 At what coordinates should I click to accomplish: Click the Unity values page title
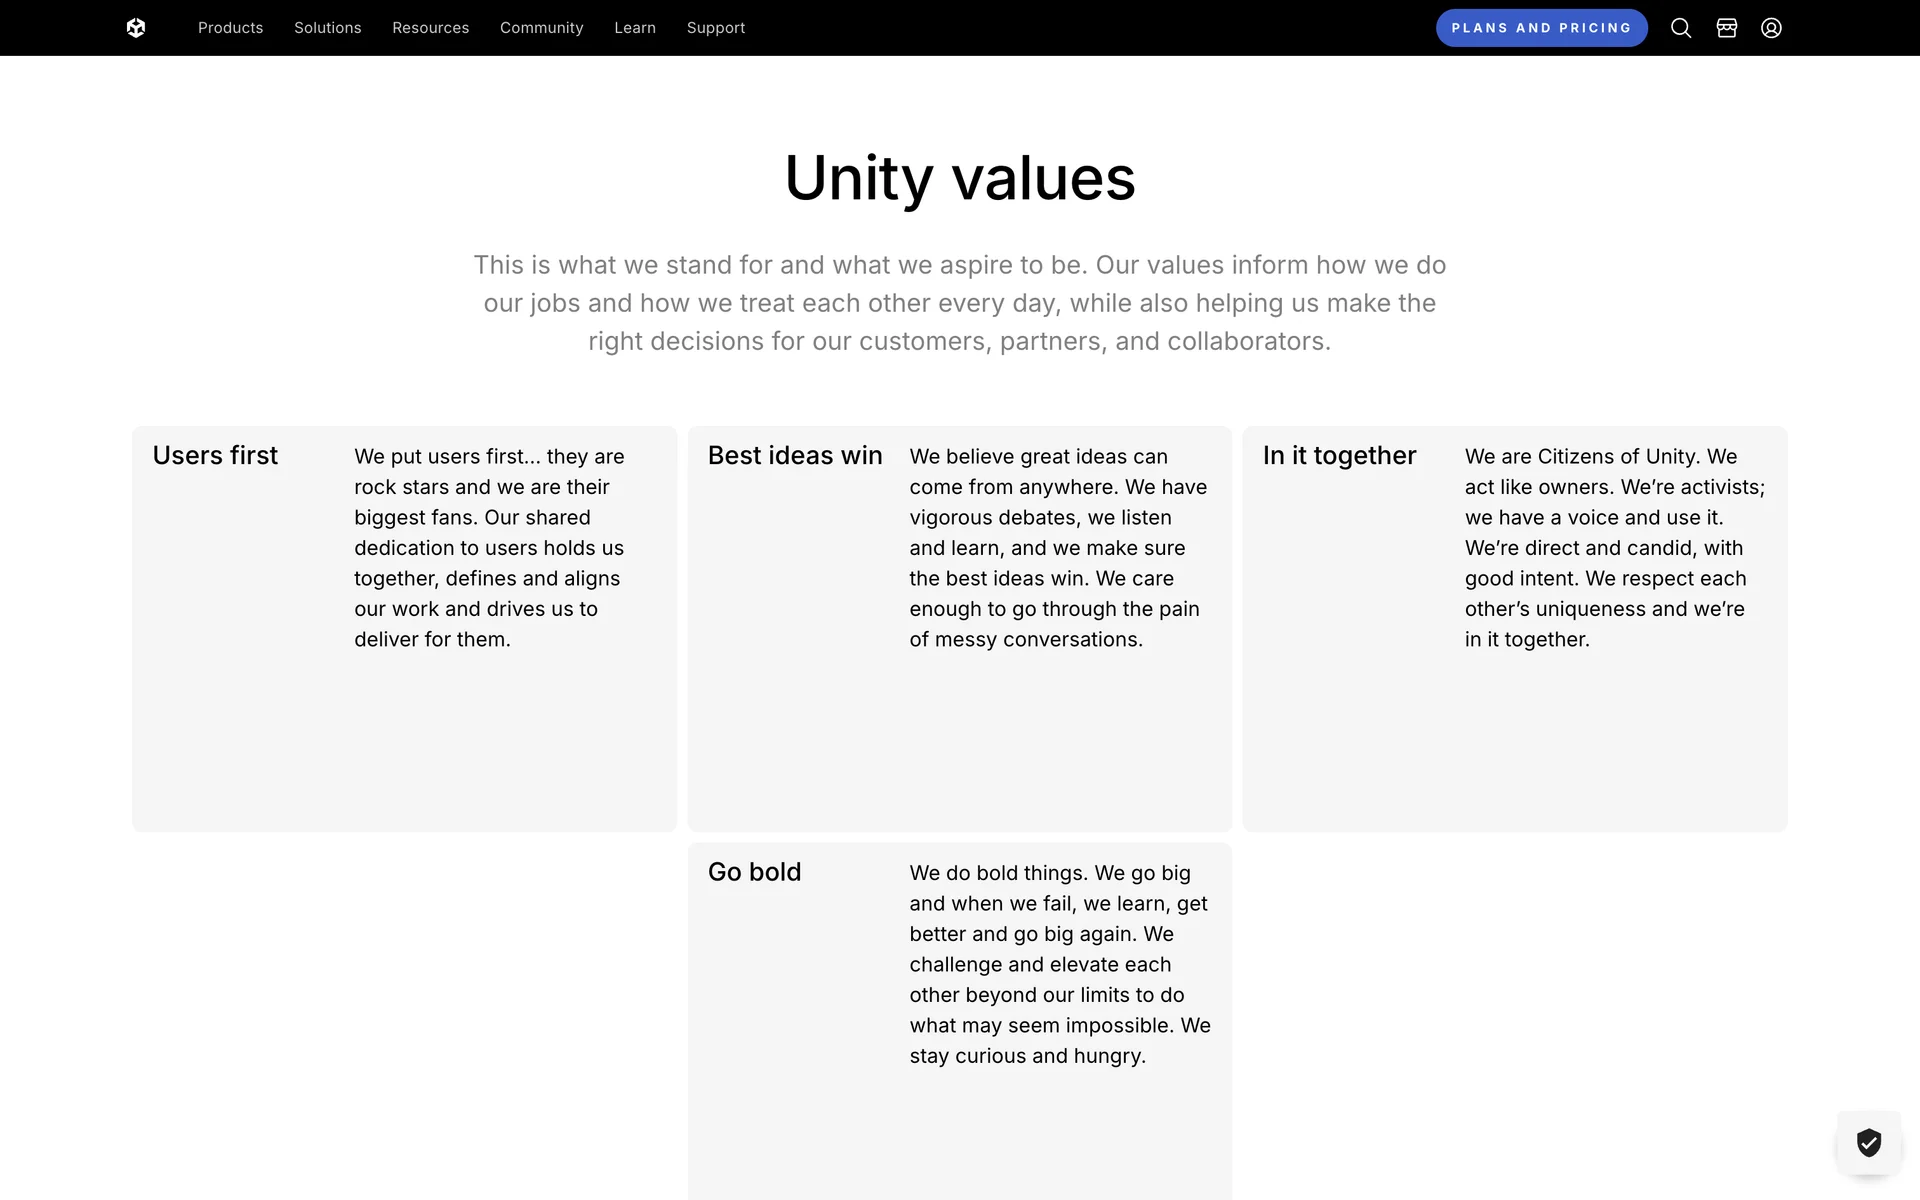[x=959, y=178]
